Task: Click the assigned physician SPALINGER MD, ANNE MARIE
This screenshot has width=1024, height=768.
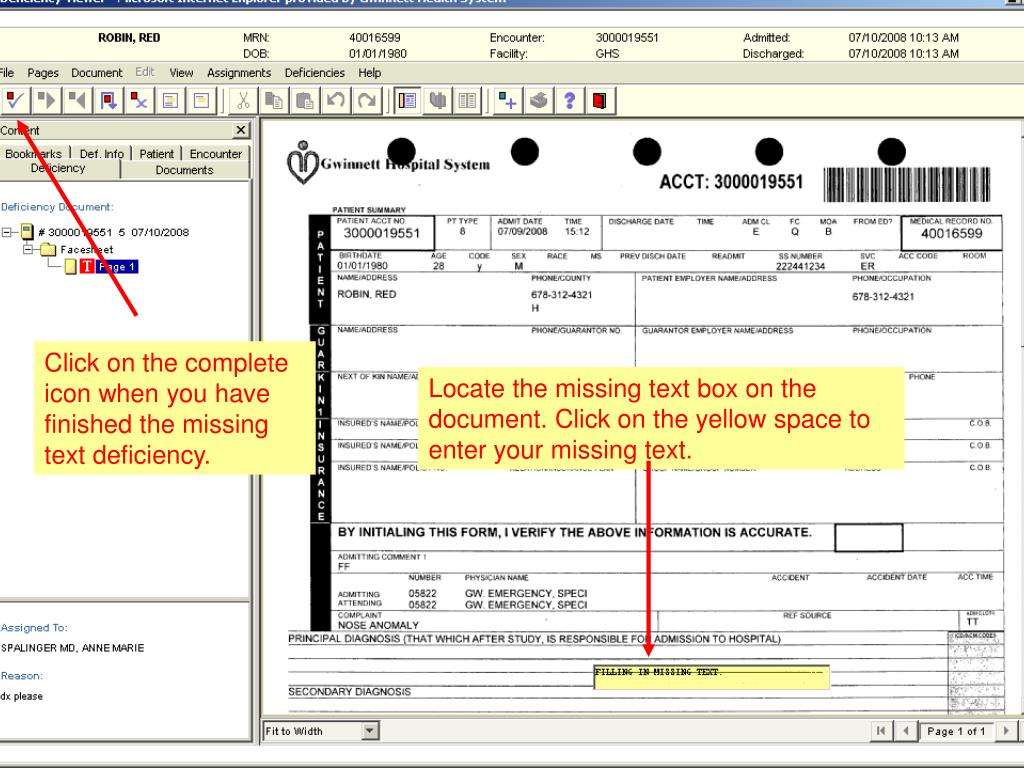Action: 72,648
